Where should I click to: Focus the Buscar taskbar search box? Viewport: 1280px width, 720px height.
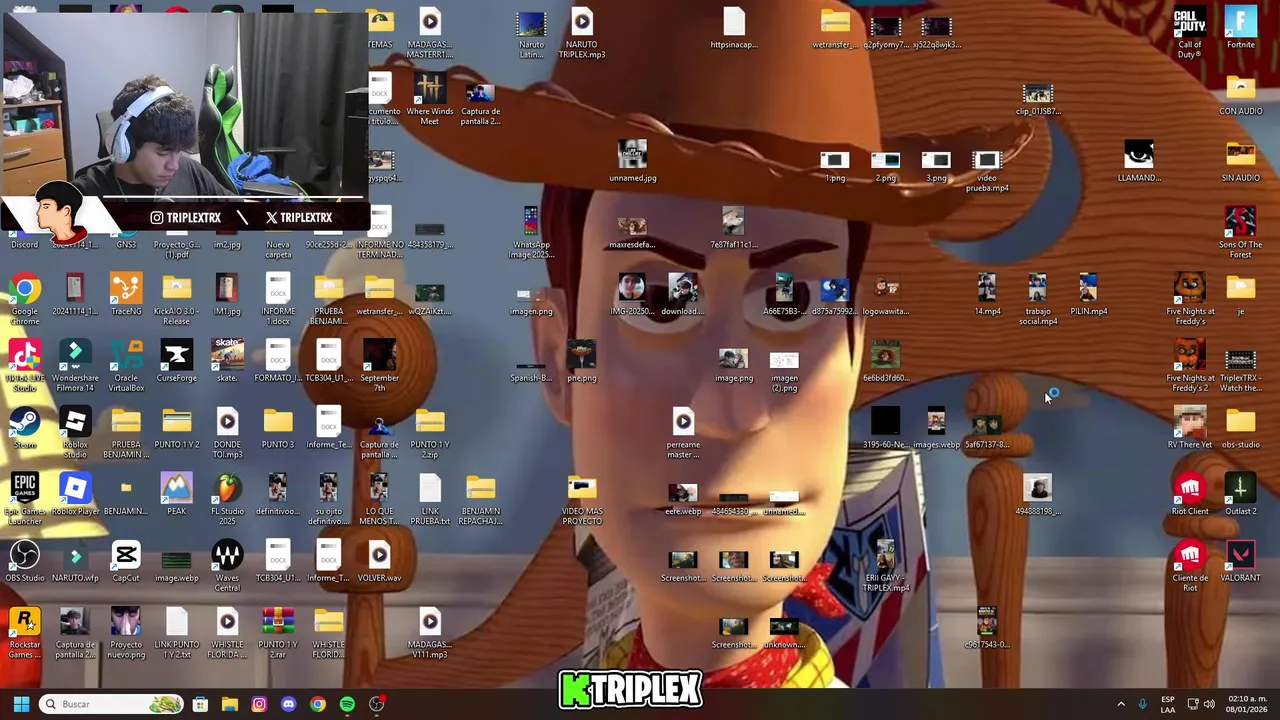click(112, 704)
